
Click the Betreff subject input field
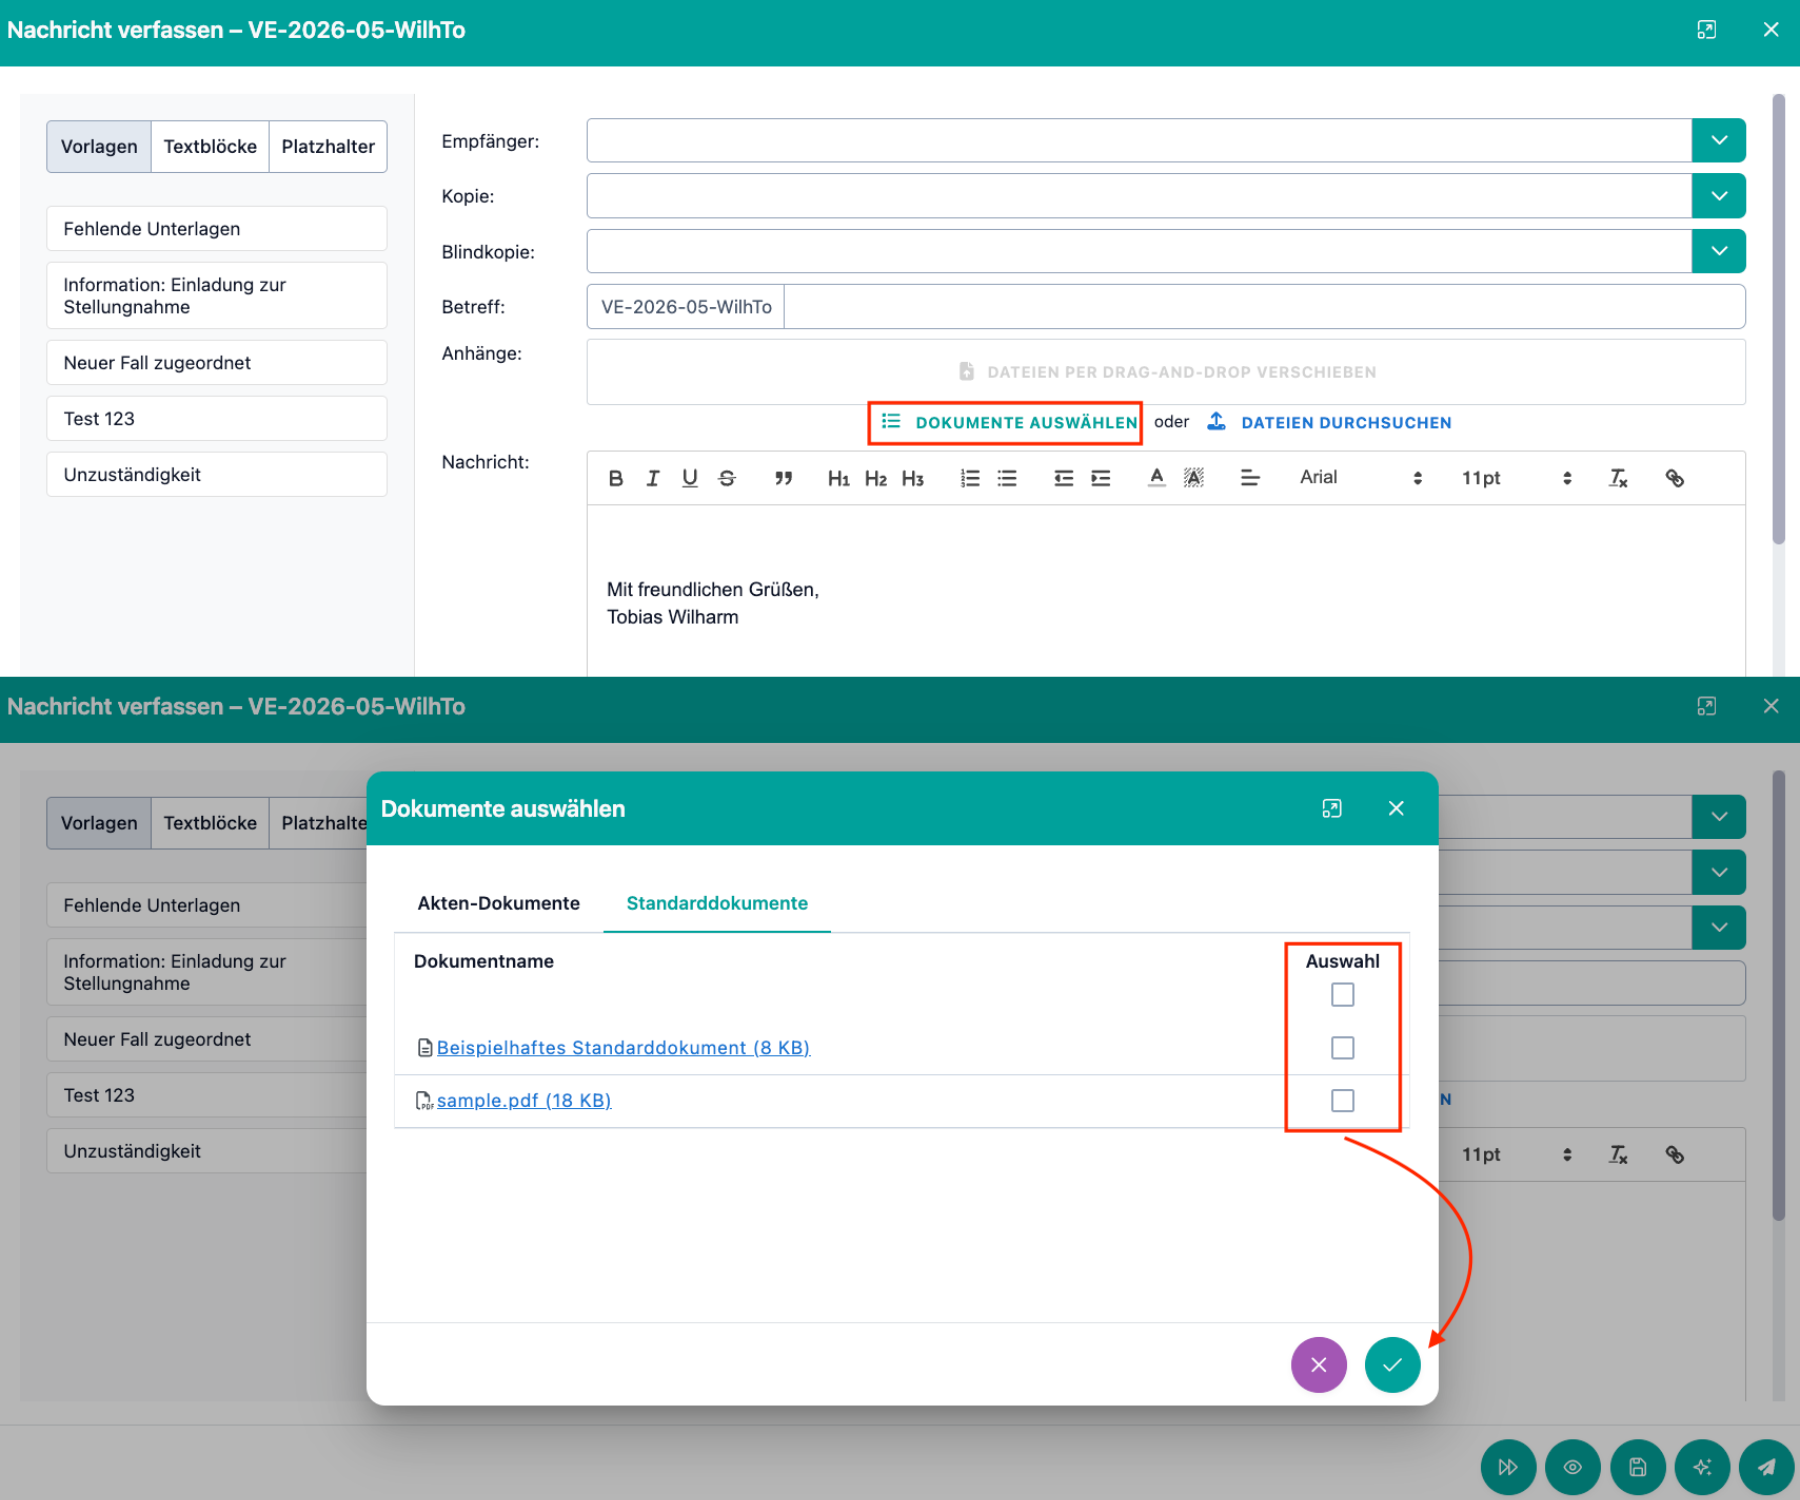point(1264,307)
